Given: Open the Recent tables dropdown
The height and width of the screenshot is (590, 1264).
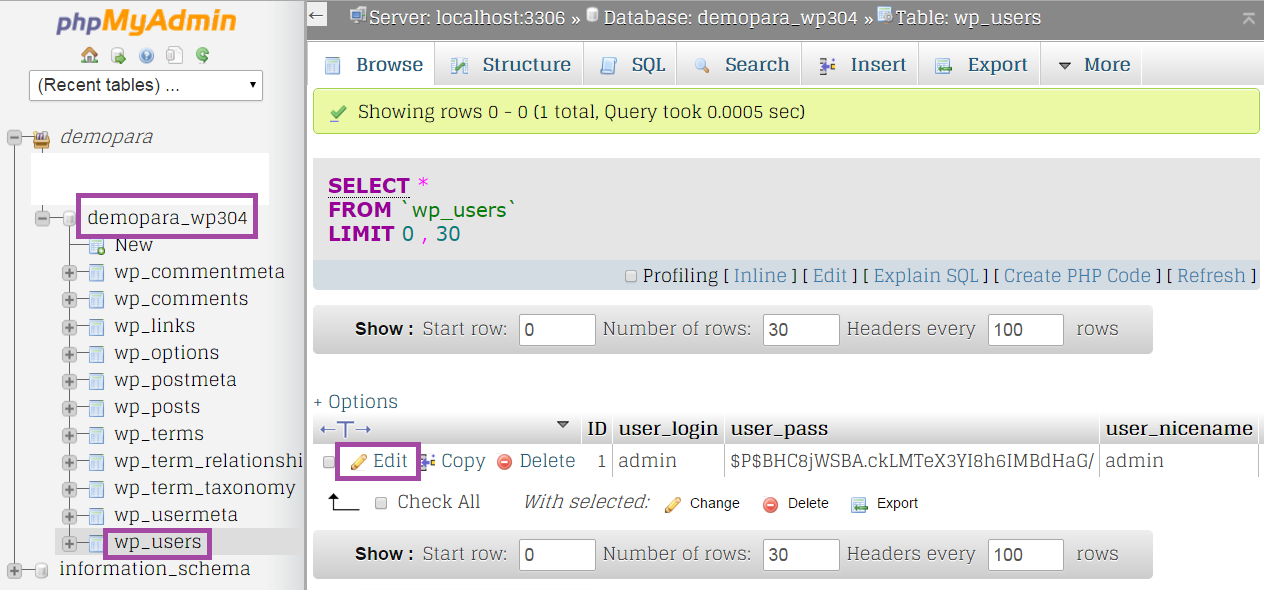Looking at the screenshot, I should (146, 85).
